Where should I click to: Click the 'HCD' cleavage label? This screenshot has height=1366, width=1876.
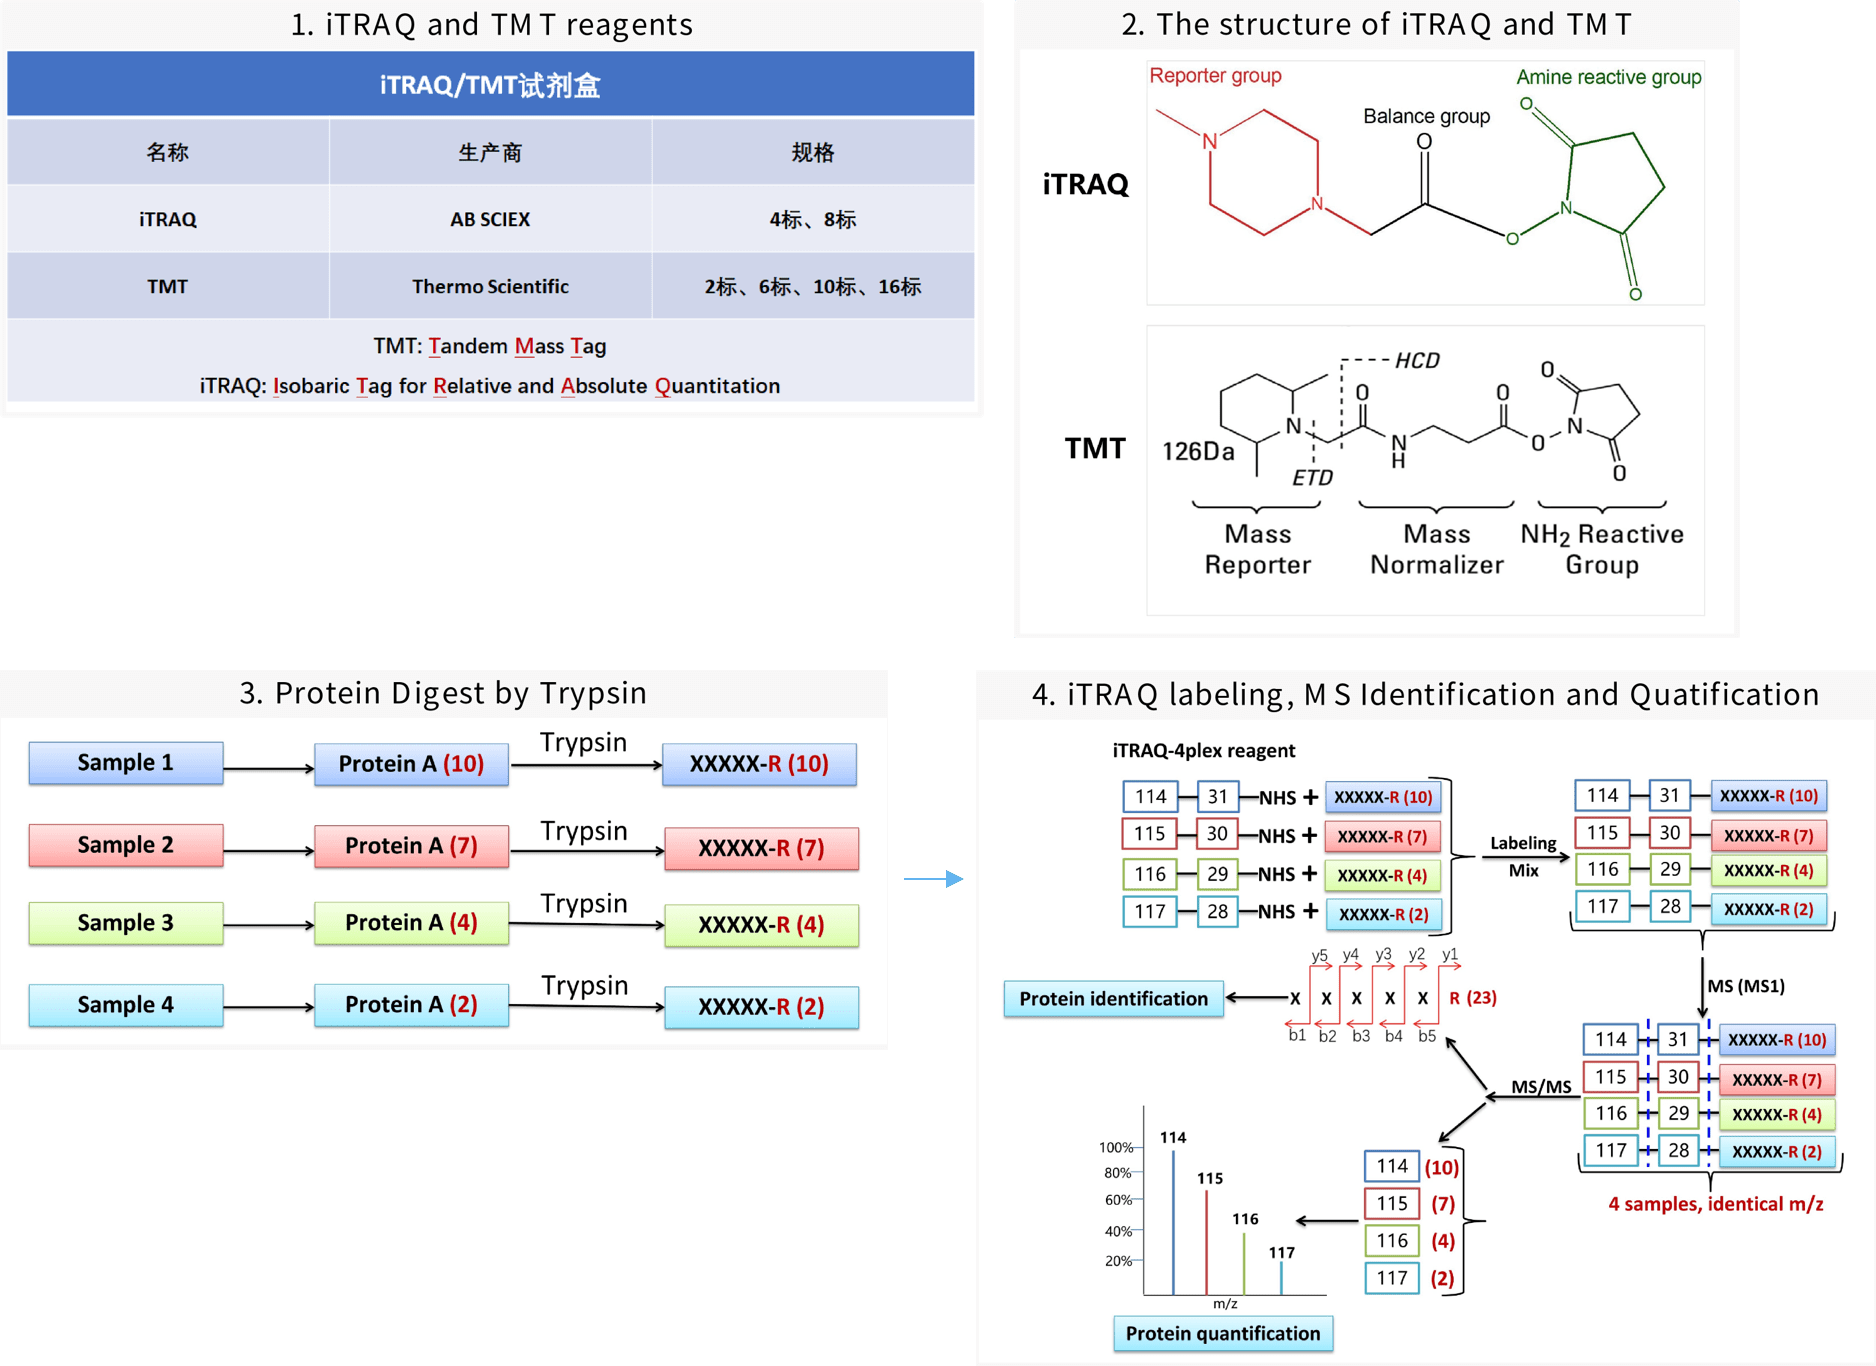coord(1417,361)
